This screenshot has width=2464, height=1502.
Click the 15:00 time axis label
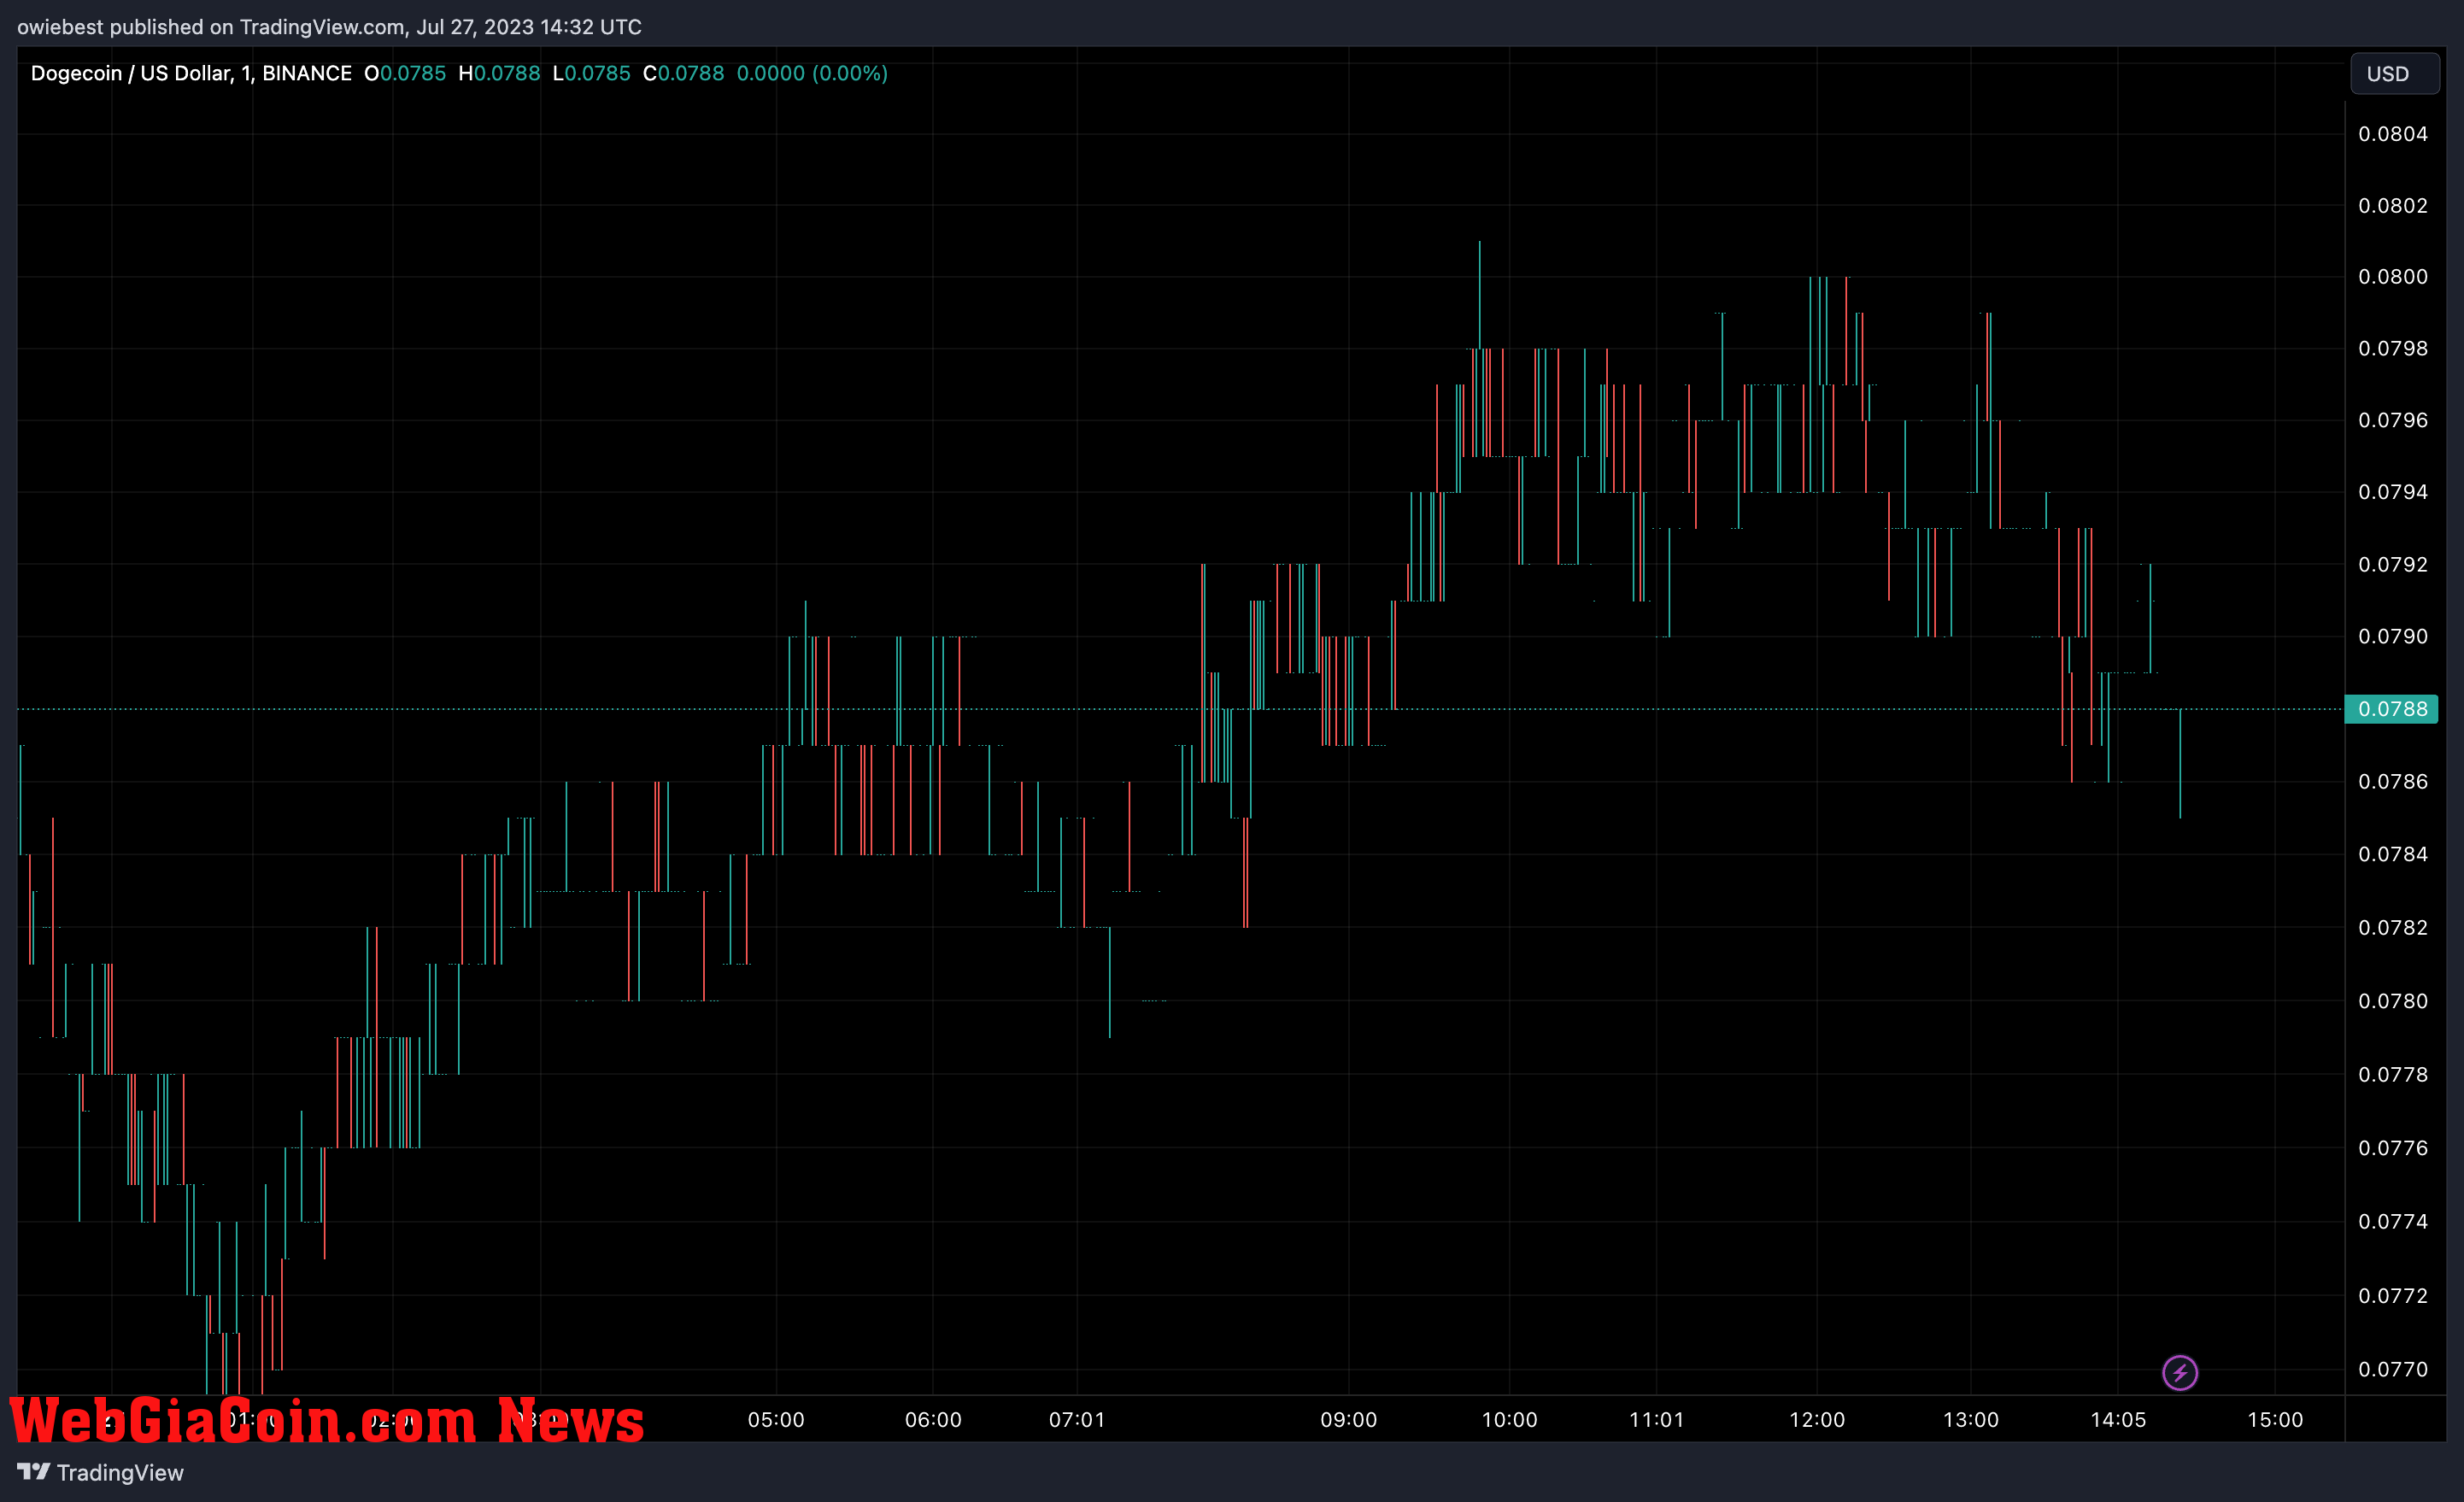pos(2275,1420)
